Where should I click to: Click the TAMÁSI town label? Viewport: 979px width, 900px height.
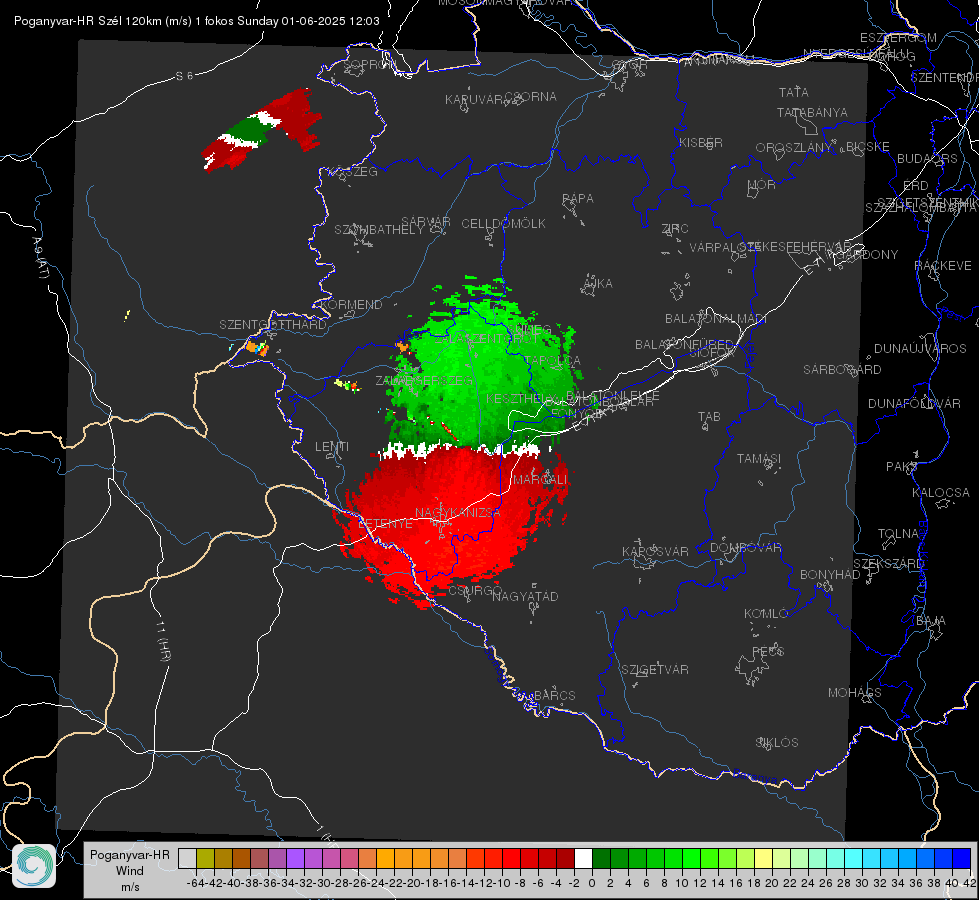click(759, 458)
